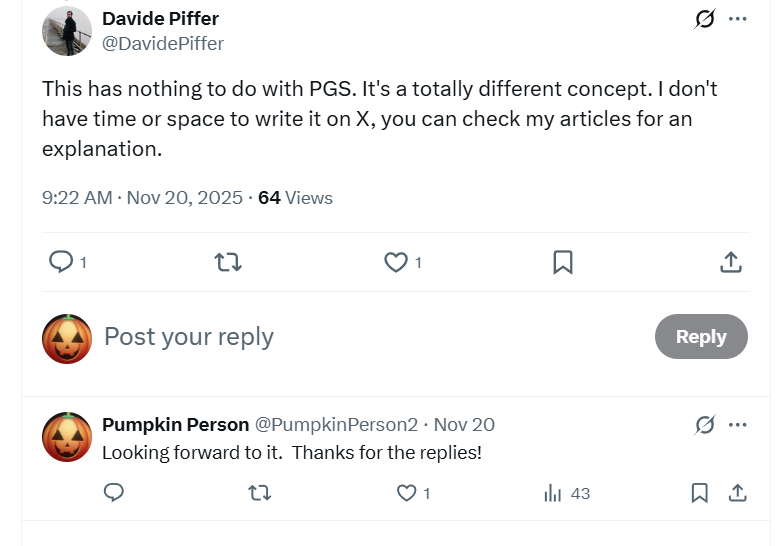
Task: Open Davide Piffer's profile avatar
Action: pos(66,31)
